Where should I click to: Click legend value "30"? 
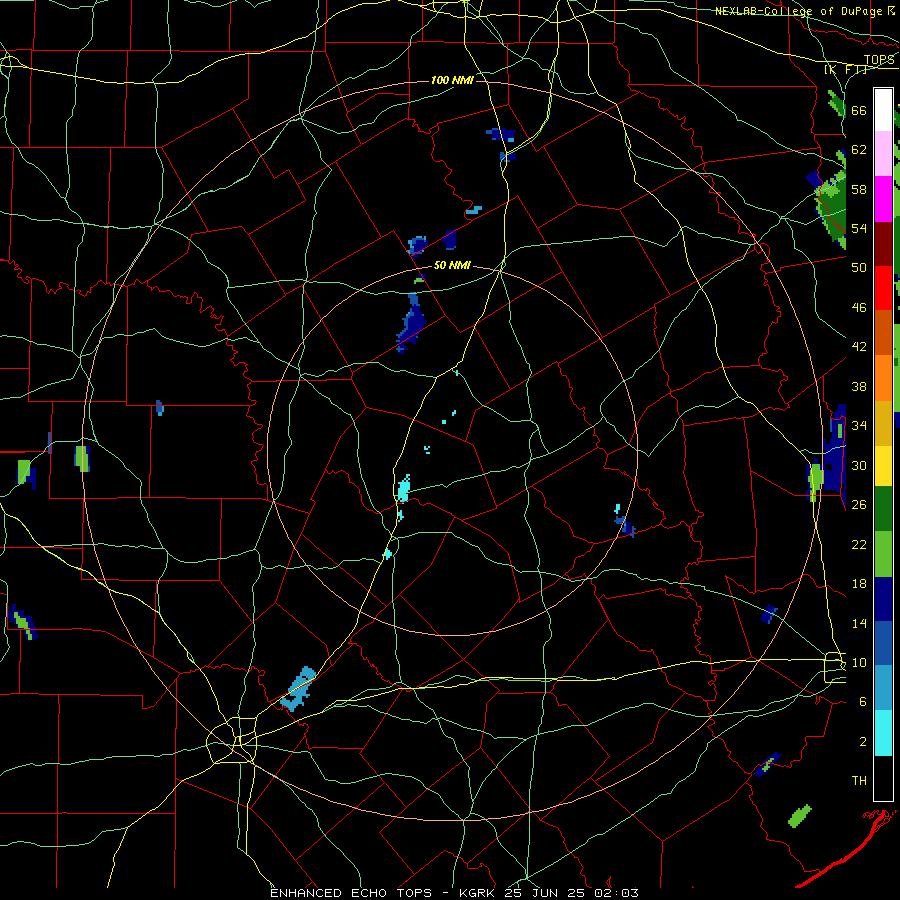click(859, 465)
